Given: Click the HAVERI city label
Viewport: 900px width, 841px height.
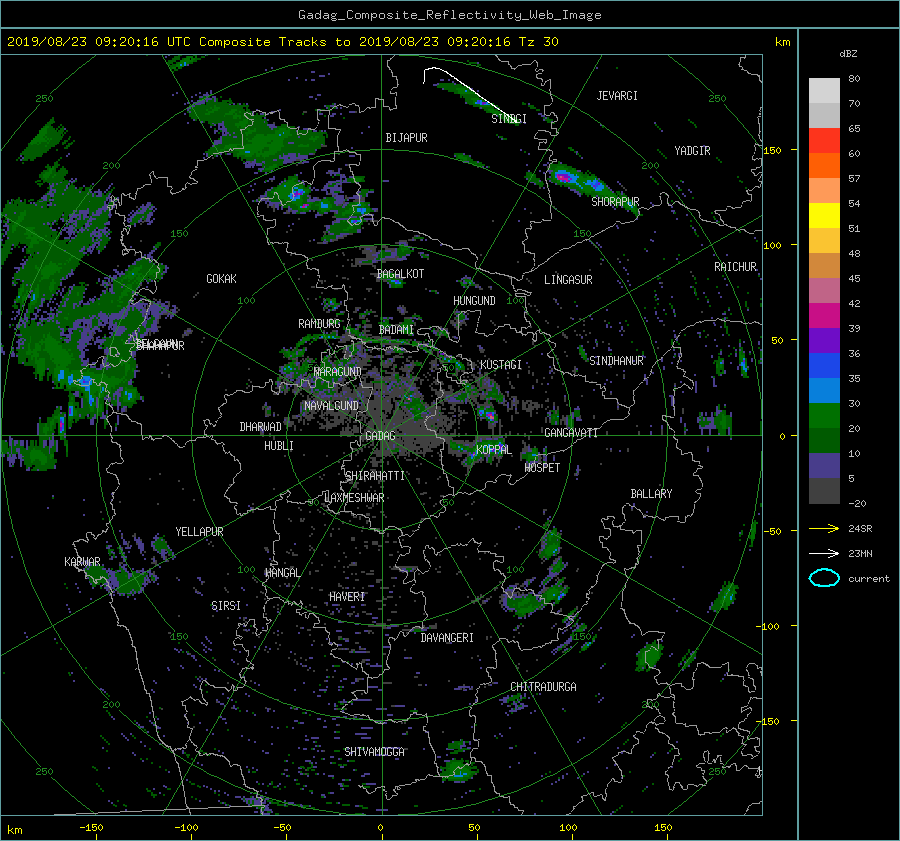Looking at the screenshot, I should [x=347, y=597].
